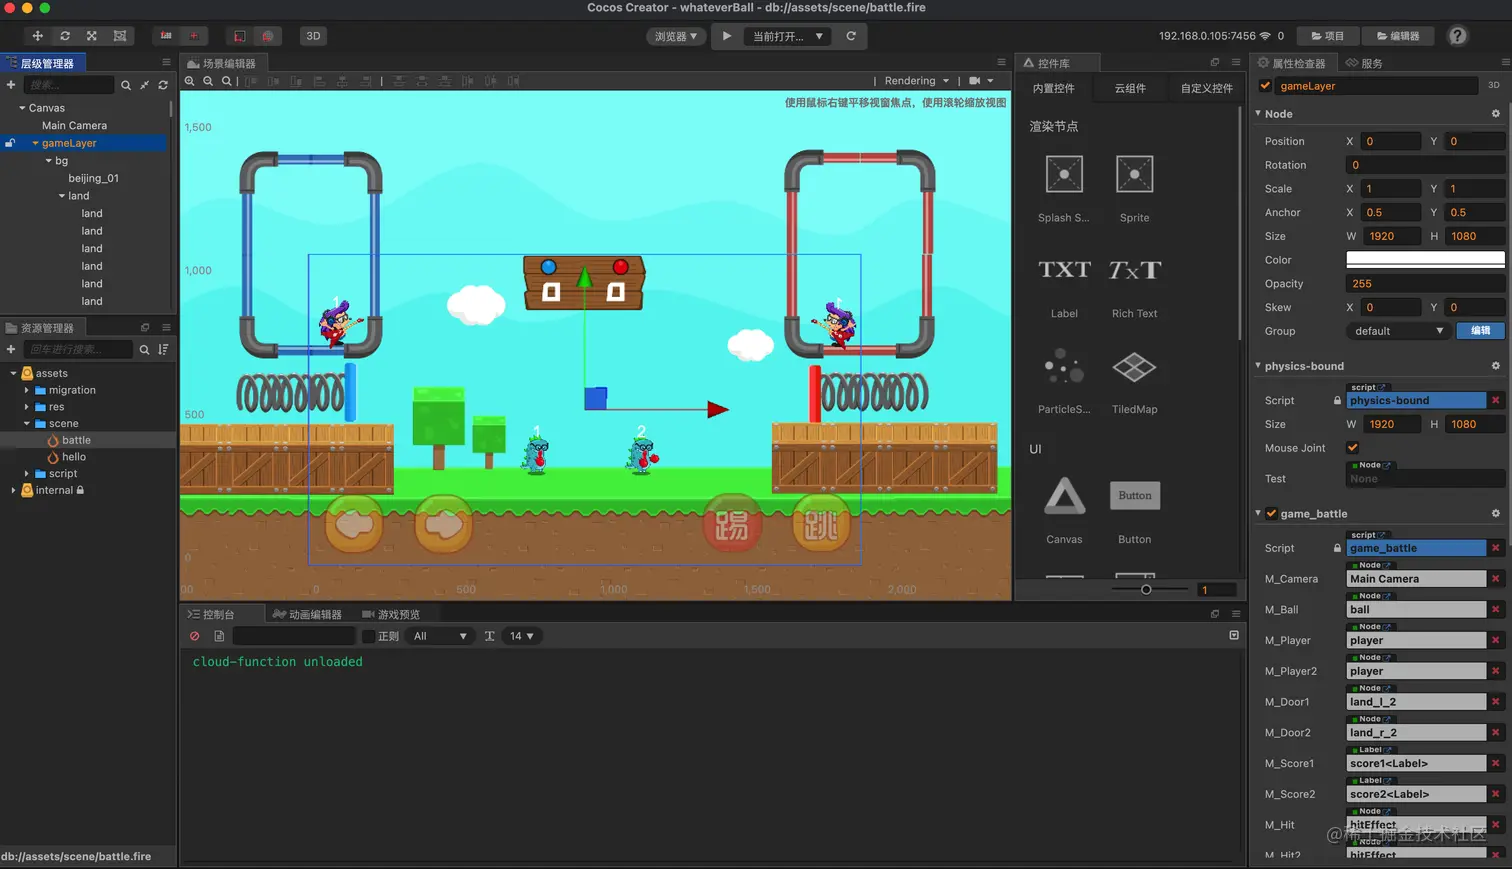Switch to the 动画编辑器 tab
This screenshot has height=869, width=1512.
point(307,614)
